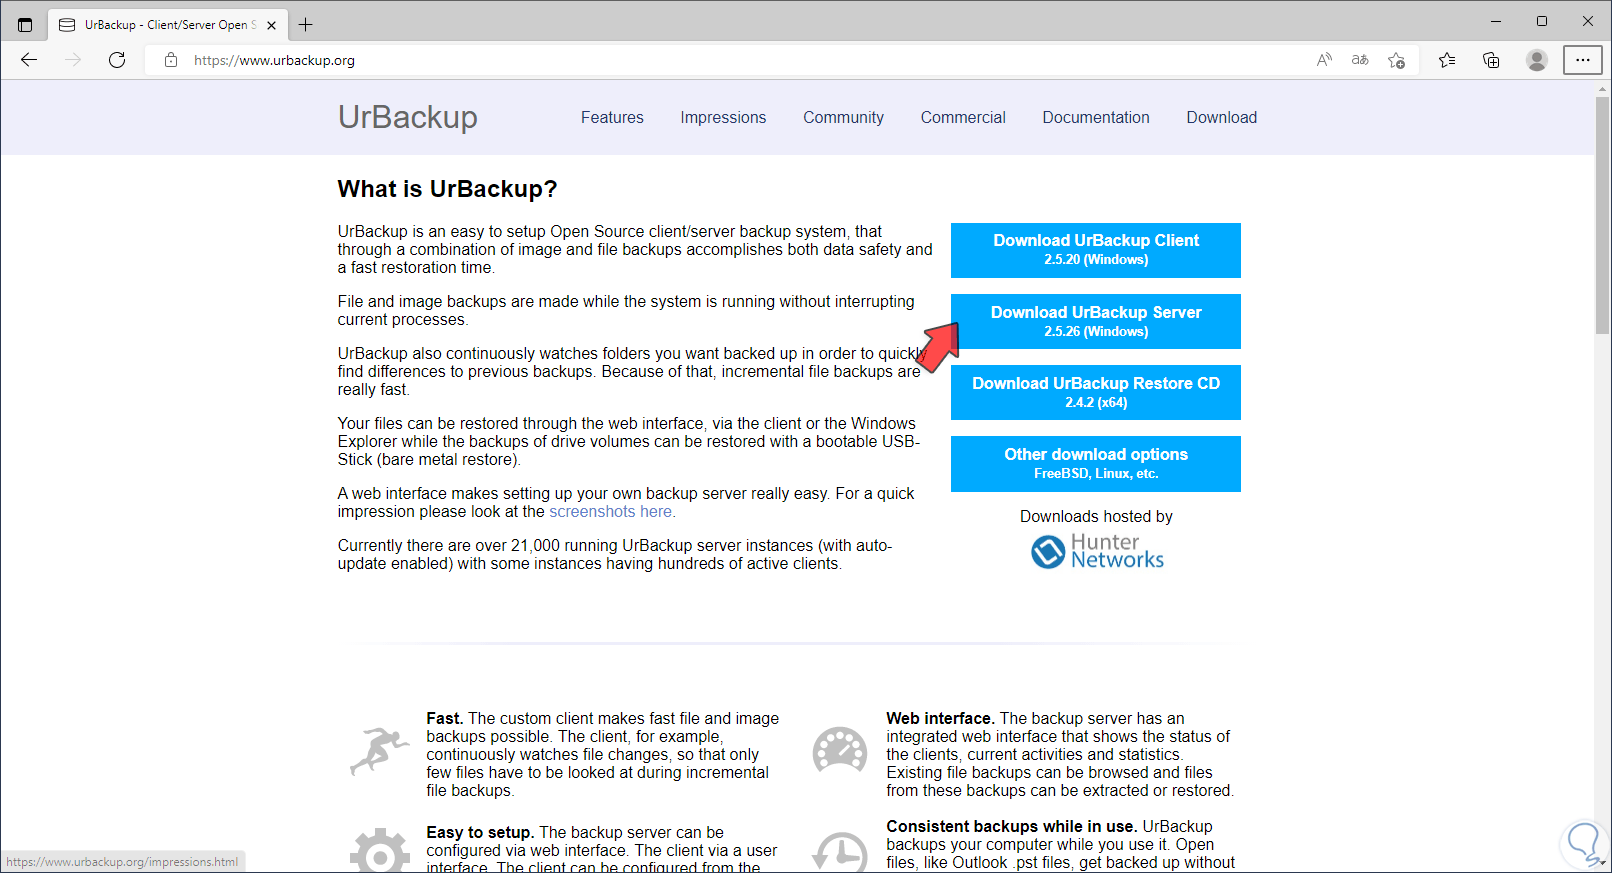Viewport: 1612px width, 873px height.
Task: Open the Documentation menu item
Action: (1096, 117)
